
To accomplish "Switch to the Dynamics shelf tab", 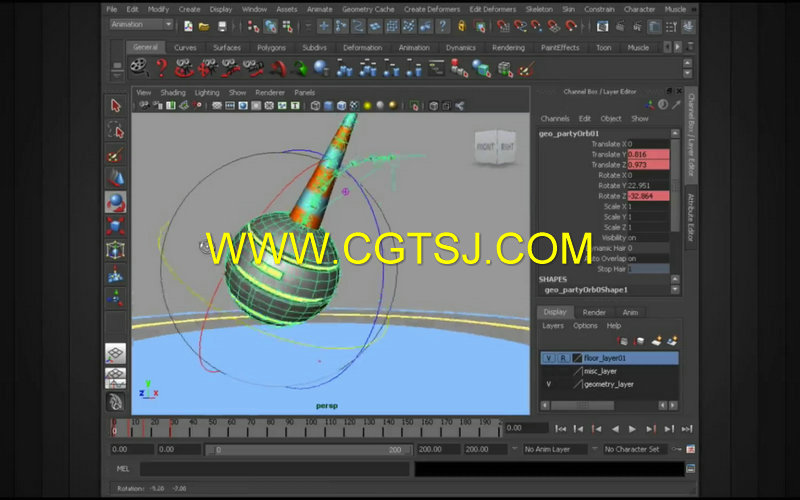I will point(460,47).
